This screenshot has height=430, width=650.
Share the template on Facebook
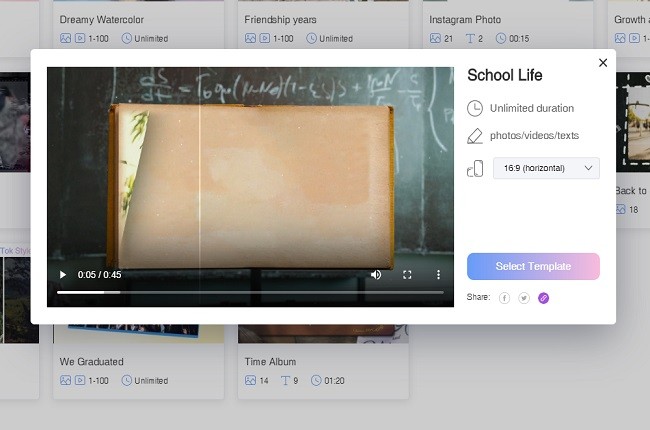coord(504,298)
